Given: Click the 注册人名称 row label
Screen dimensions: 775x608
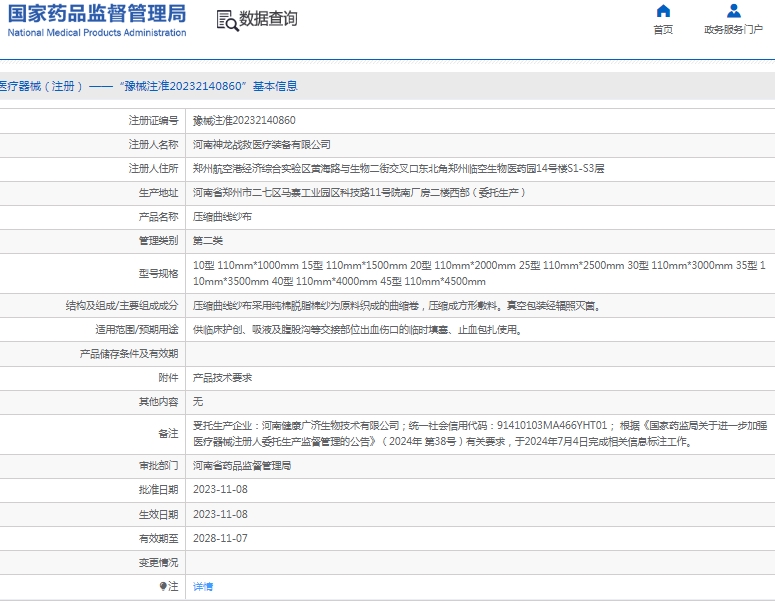Looking at the screenshot, I should [153, 144].
